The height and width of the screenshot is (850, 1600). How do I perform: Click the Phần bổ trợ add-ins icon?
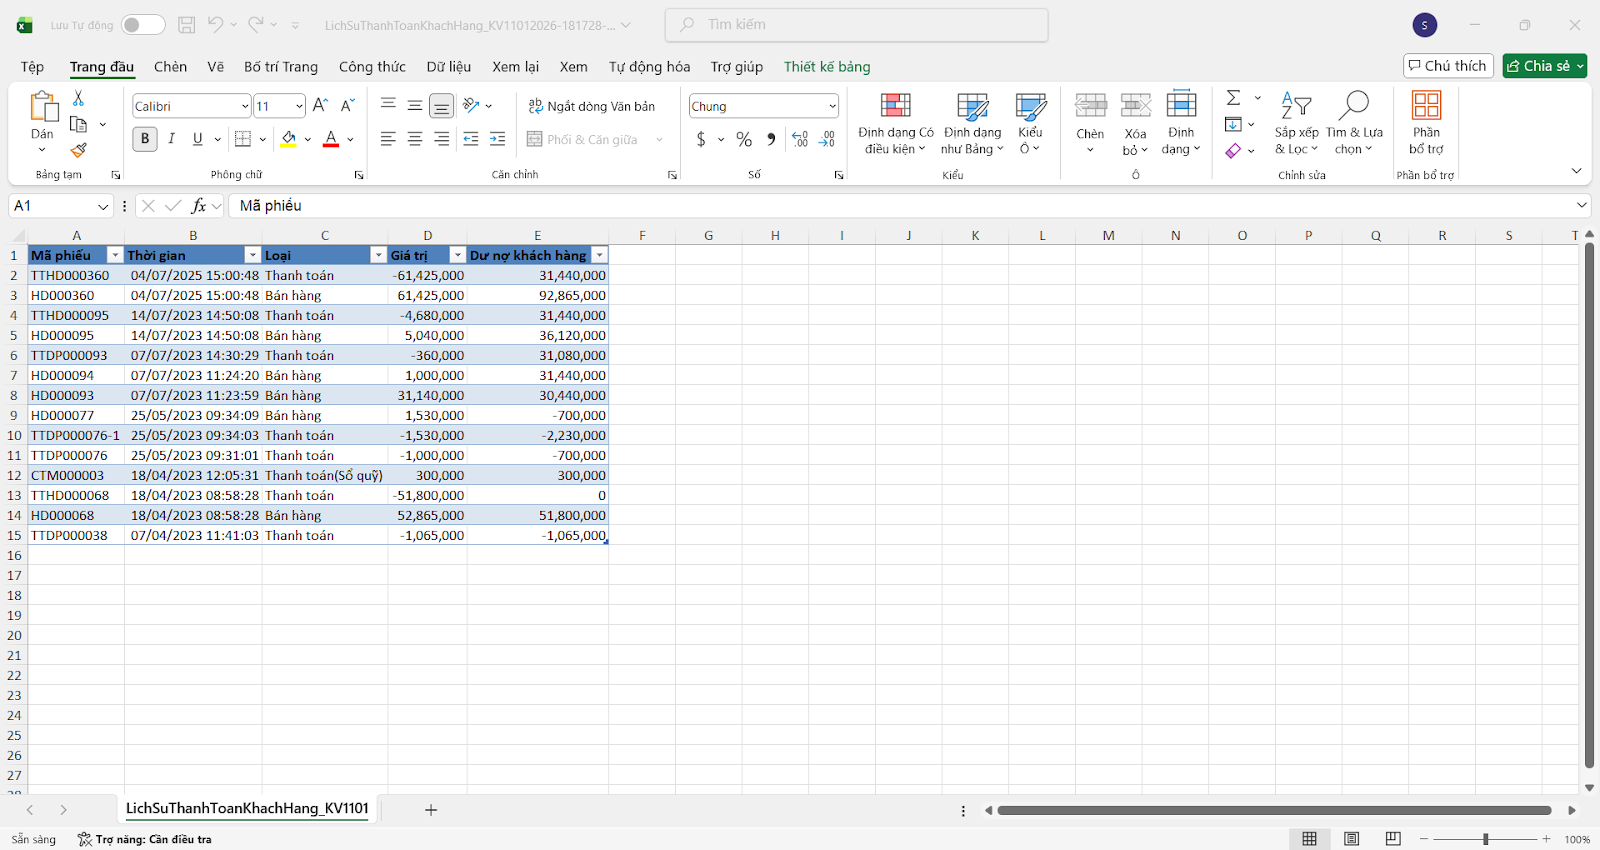(x=1426, y=122)
